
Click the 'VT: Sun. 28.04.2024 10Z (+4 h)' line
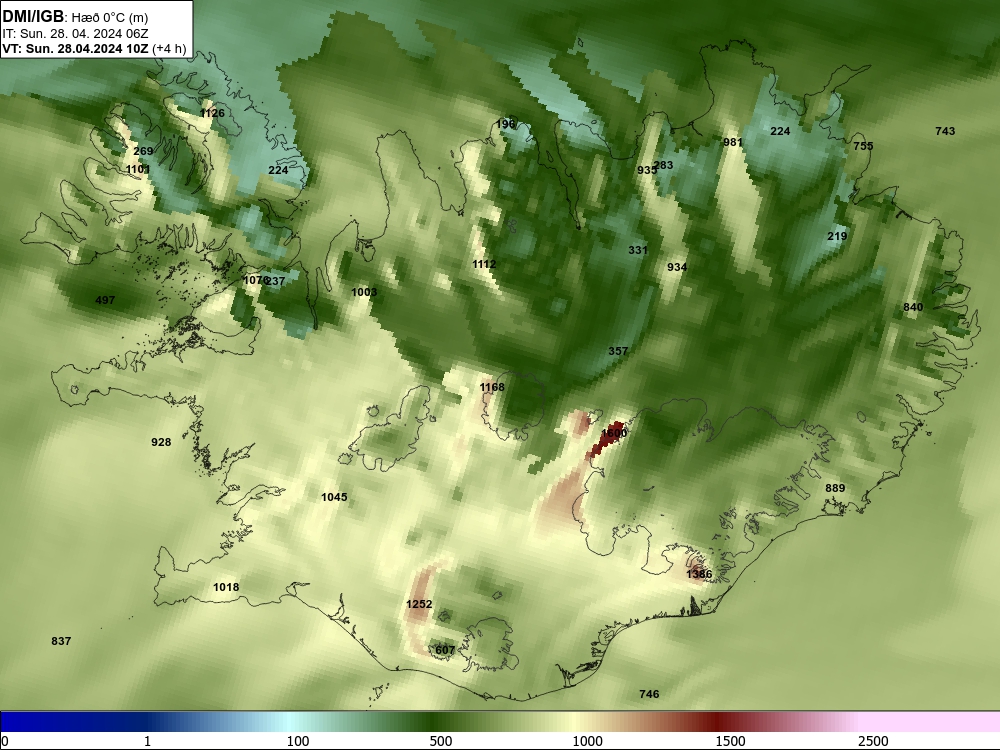[94, 49]
